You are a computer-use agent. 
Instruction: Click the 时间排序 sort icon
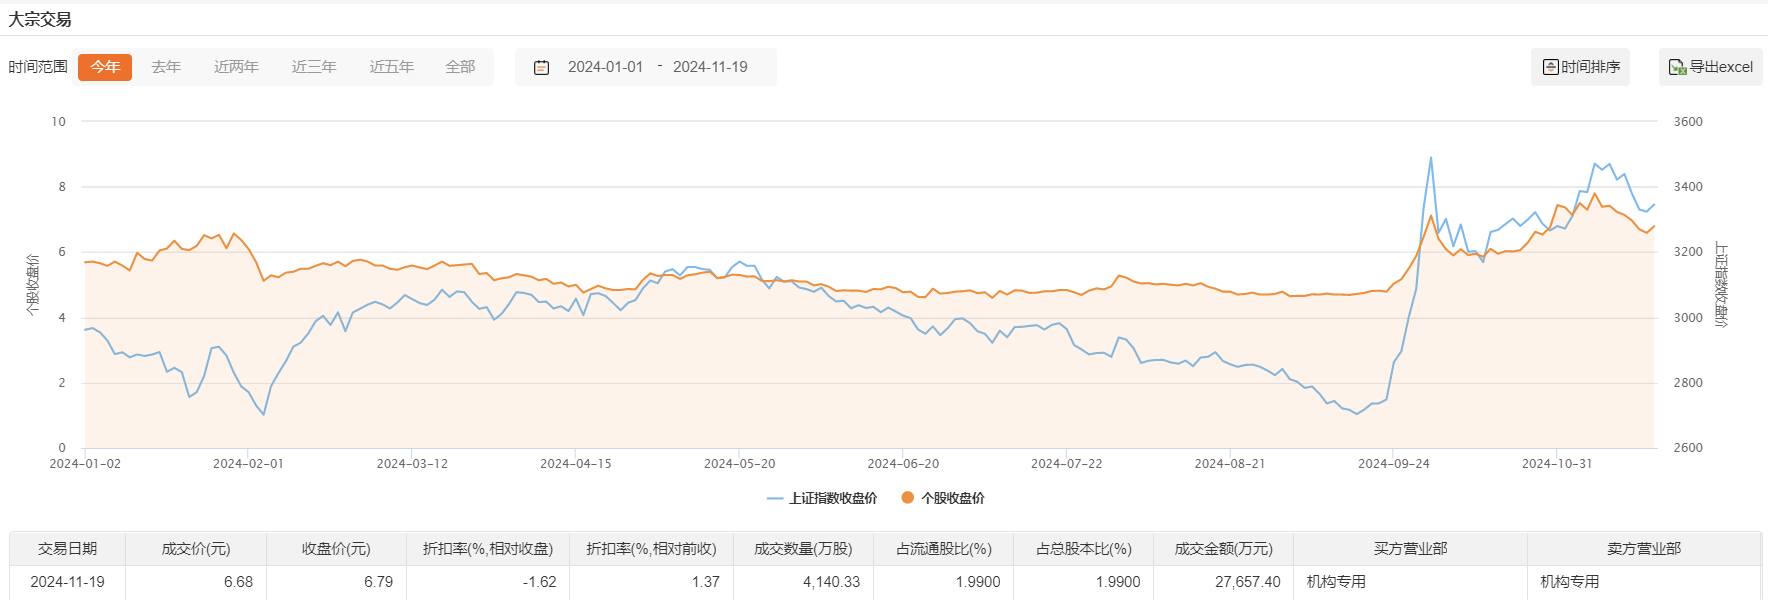pos(1550,67)
